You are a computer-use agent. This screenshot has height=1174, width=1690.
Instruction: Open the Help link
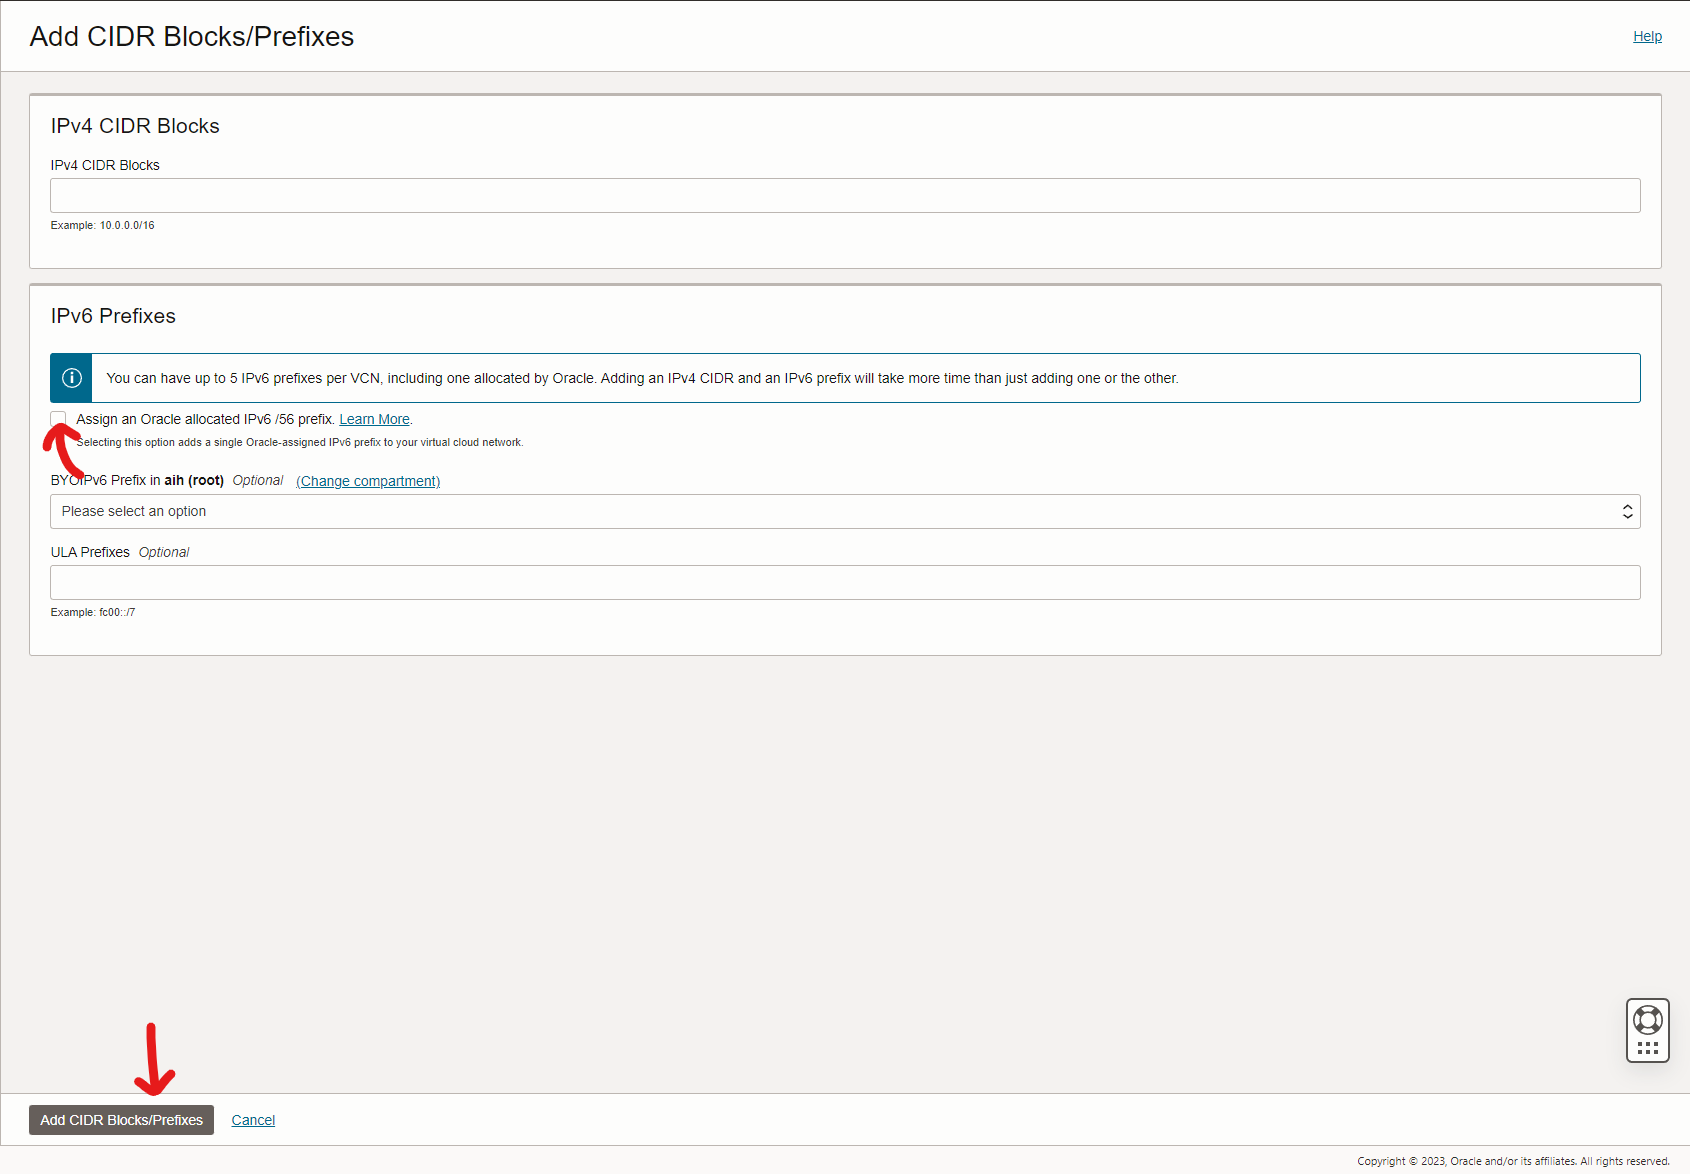[1647, 36]
